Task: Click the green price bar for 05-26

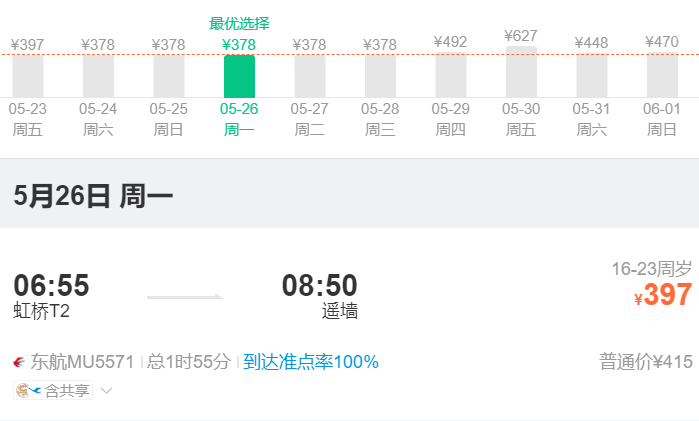Action: point(239,76)
